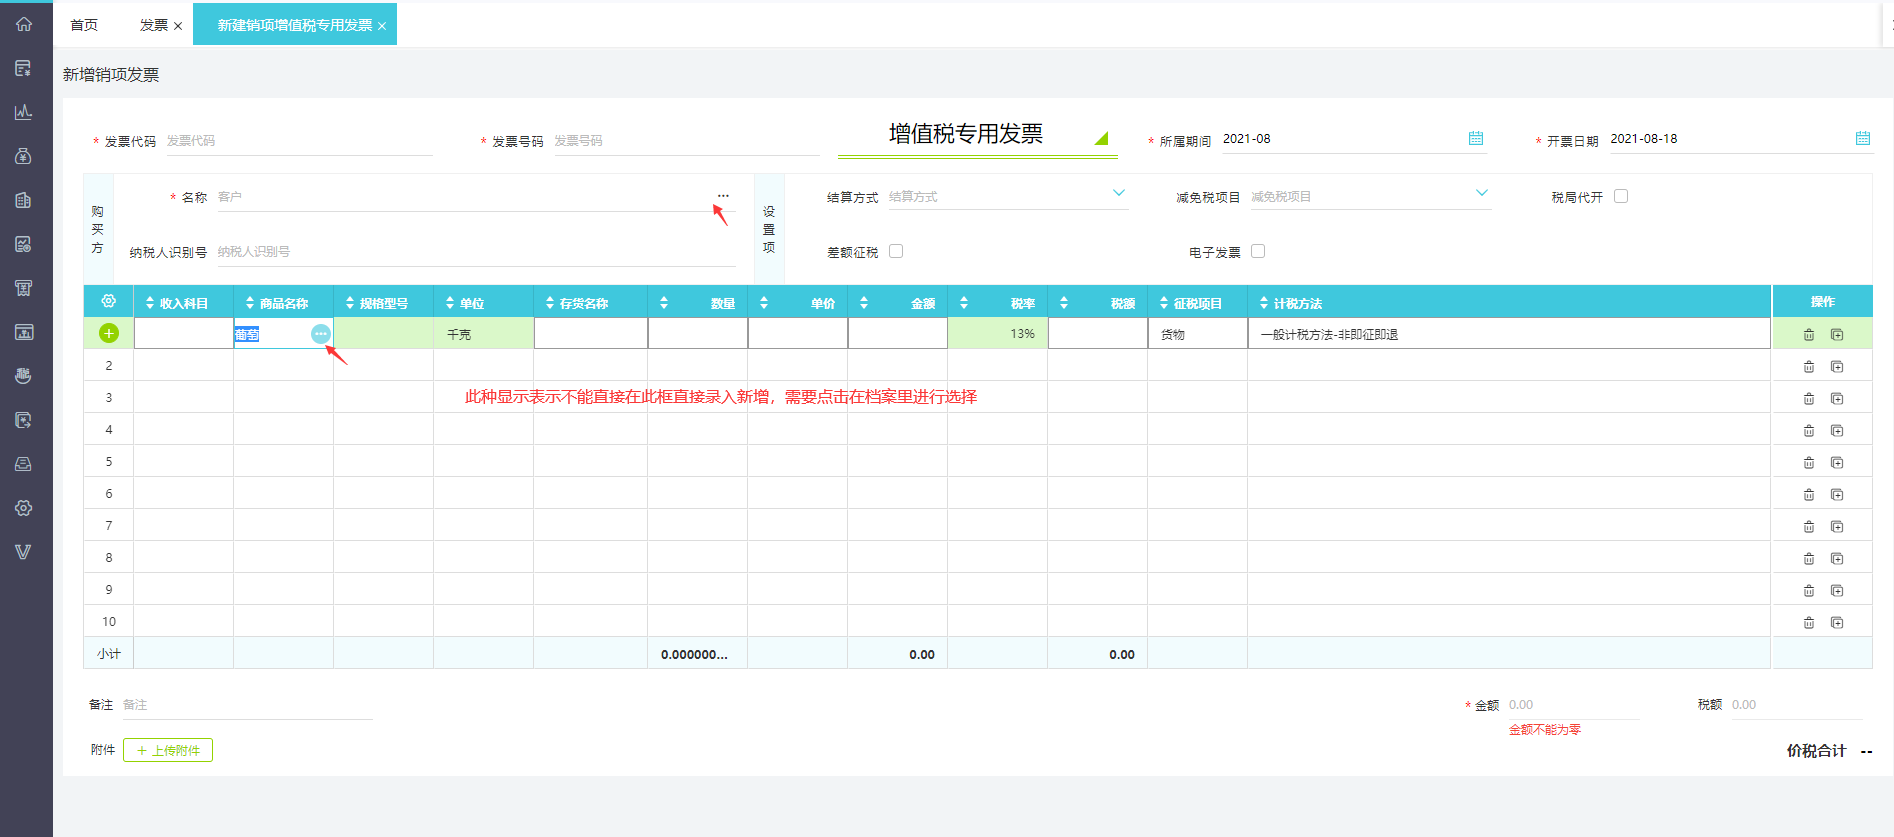The image size is (1894, 837).
Task: Open the chart report sidebar icon
Action: [24, 244]
